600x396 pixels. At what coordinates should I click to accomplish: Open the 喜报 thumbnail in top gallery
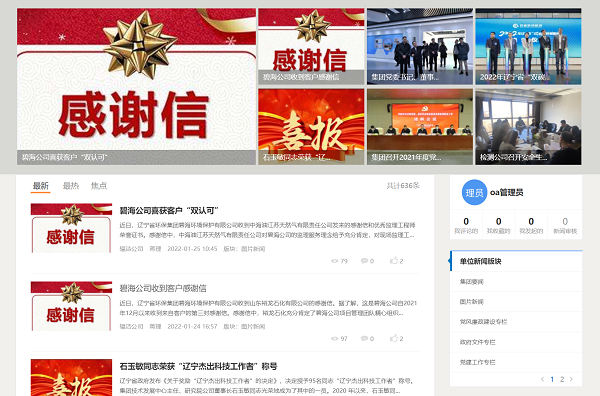pos(311,127)
